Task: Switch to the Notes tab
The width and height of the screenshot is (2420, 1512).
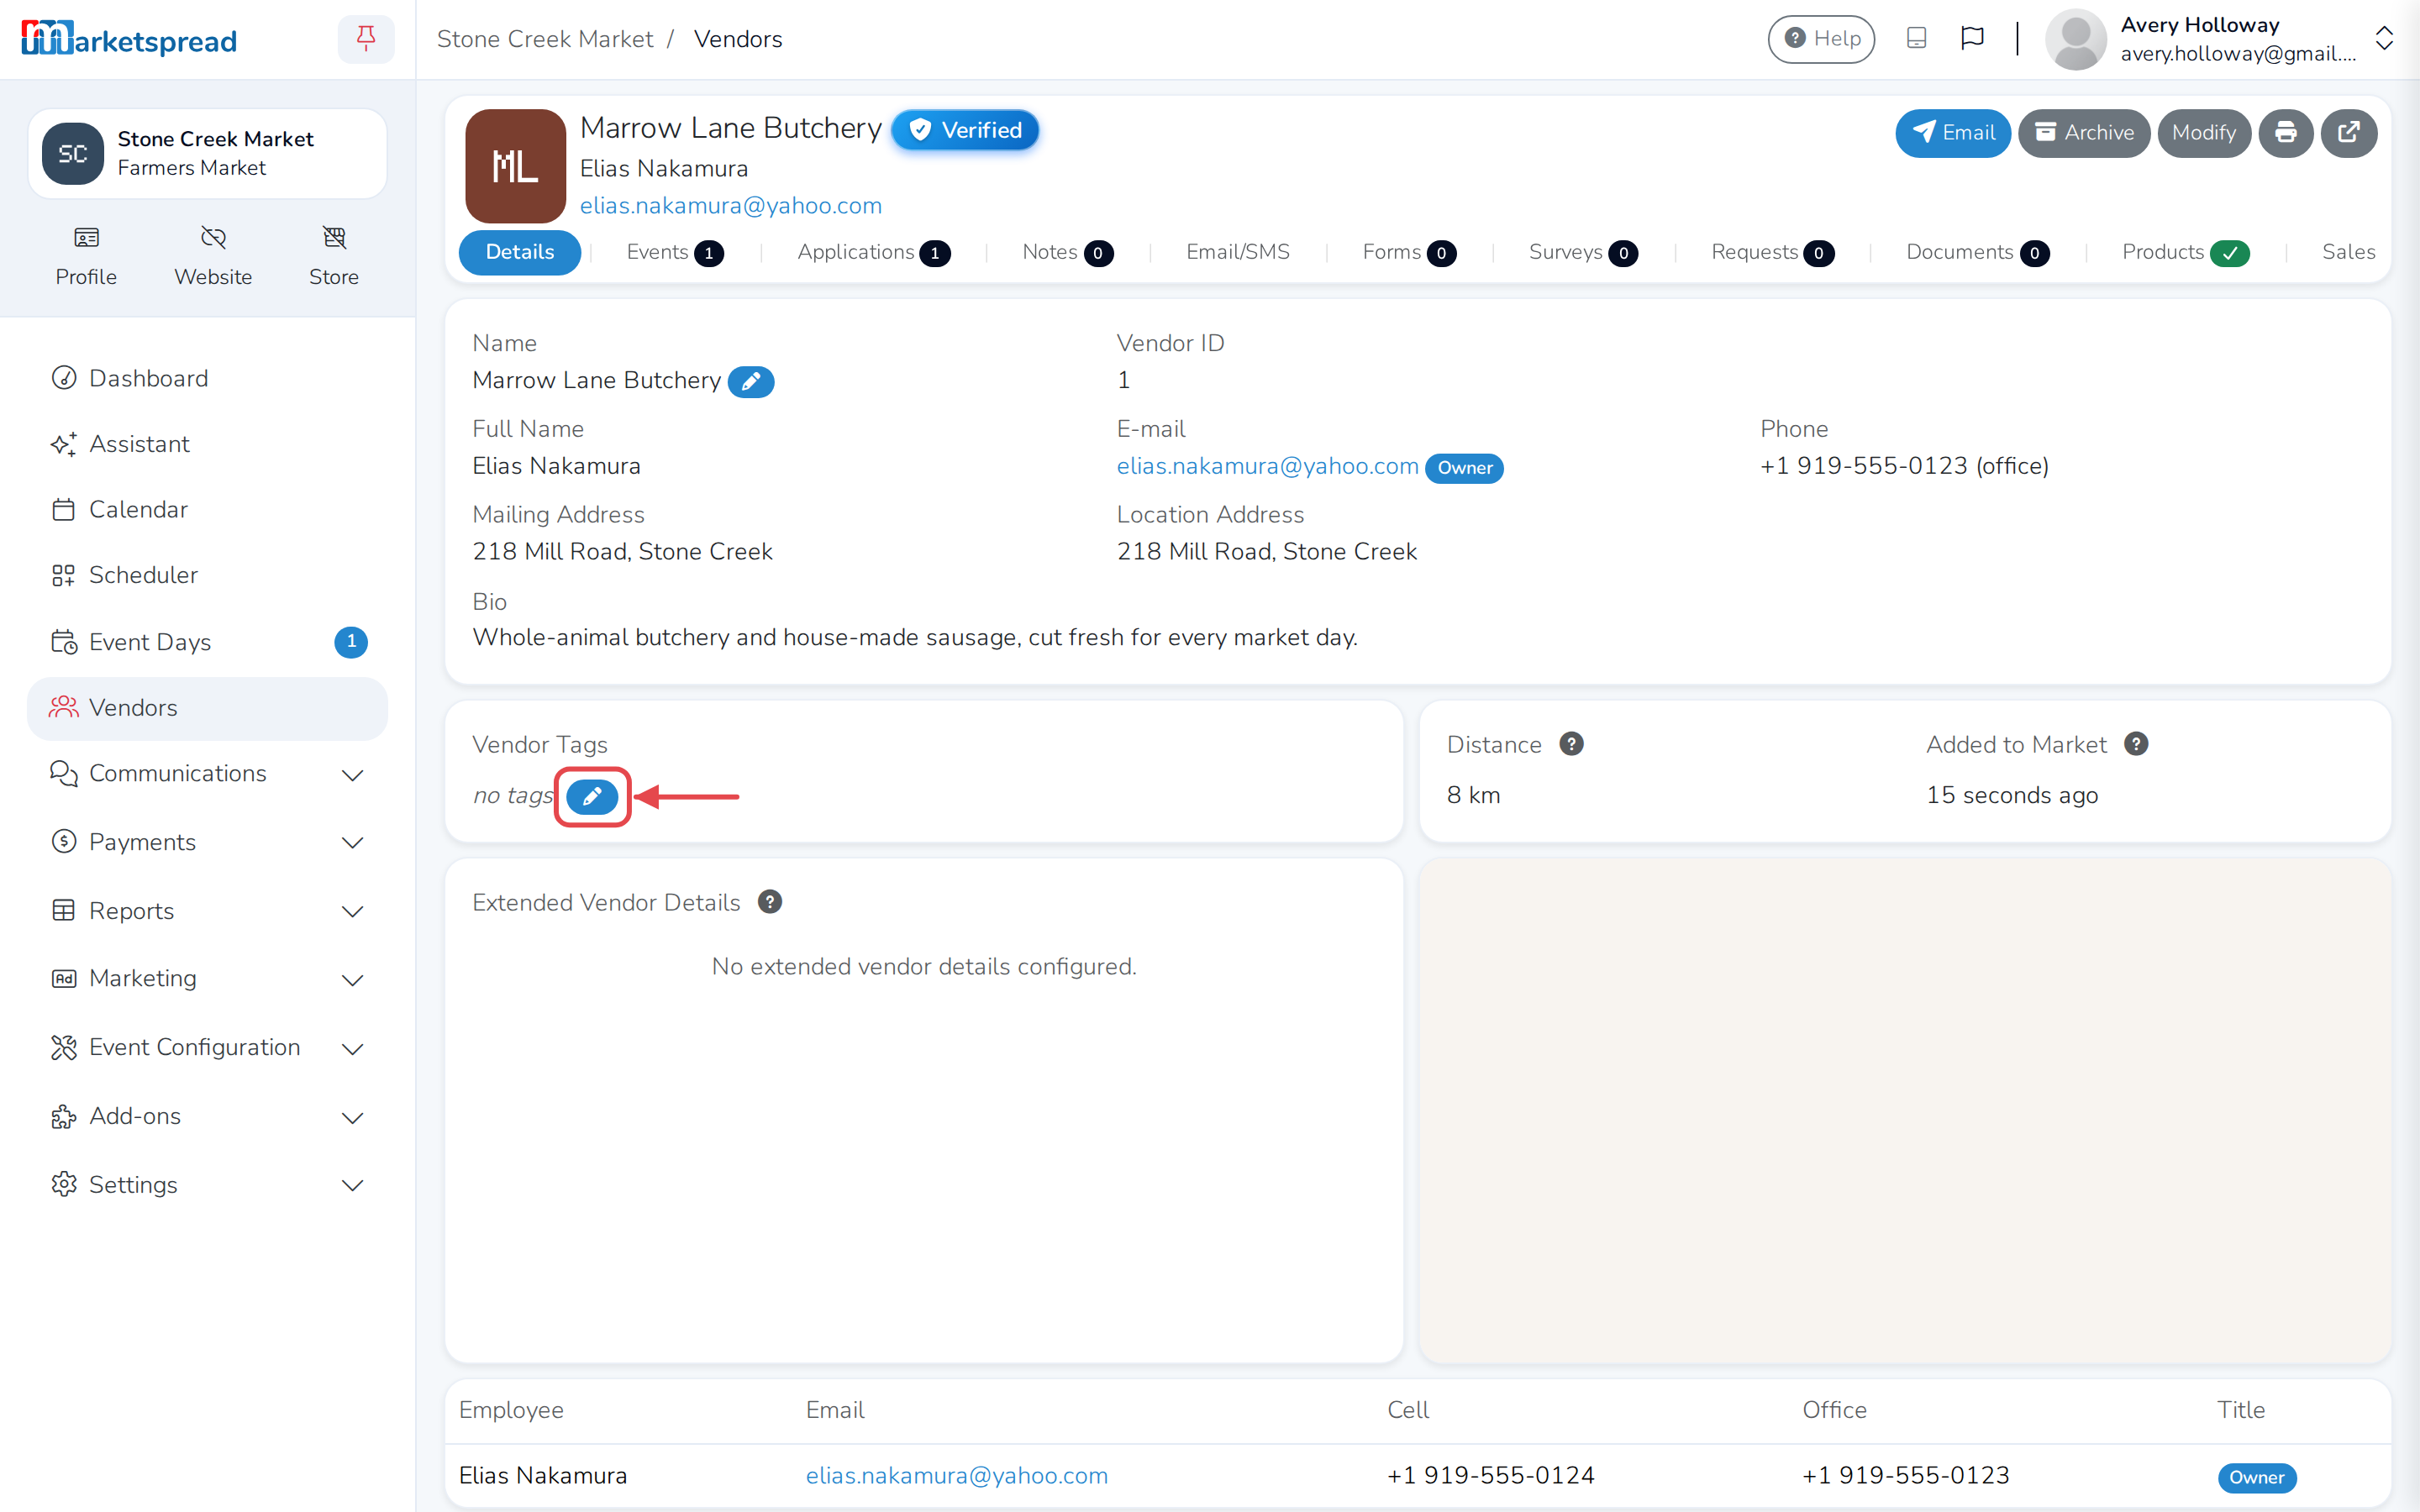Action: pyautogui.click(x=1067, y=252)
